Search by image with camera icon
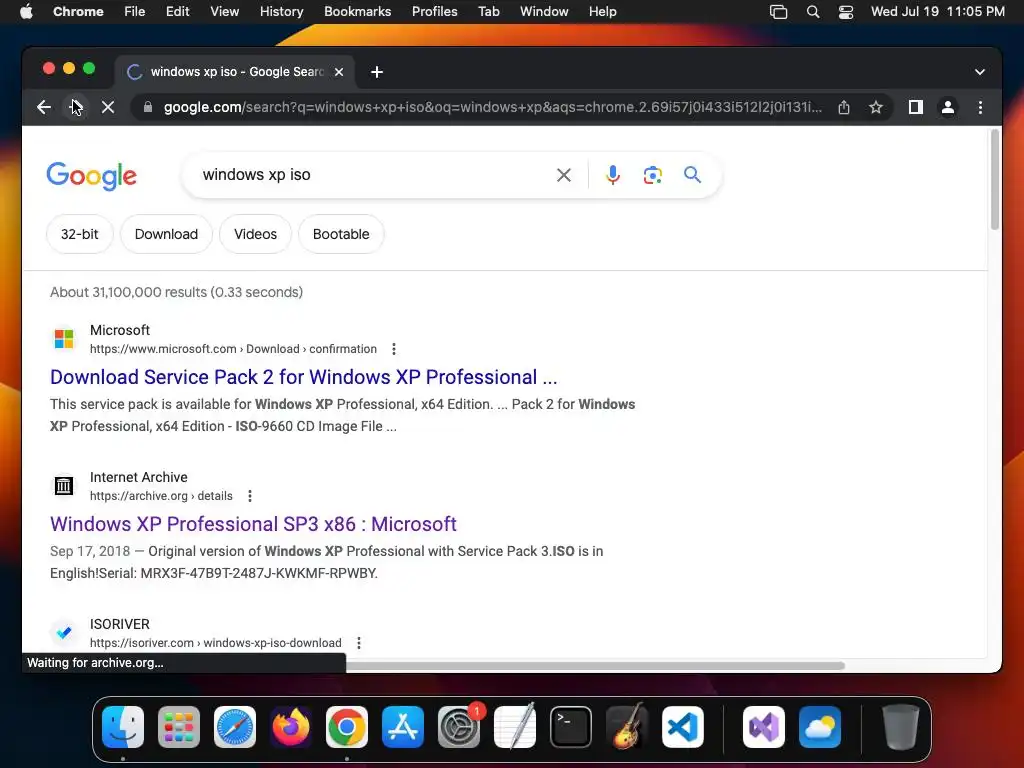The height and width of the screenshot is (768, 1024). [652, 175]
